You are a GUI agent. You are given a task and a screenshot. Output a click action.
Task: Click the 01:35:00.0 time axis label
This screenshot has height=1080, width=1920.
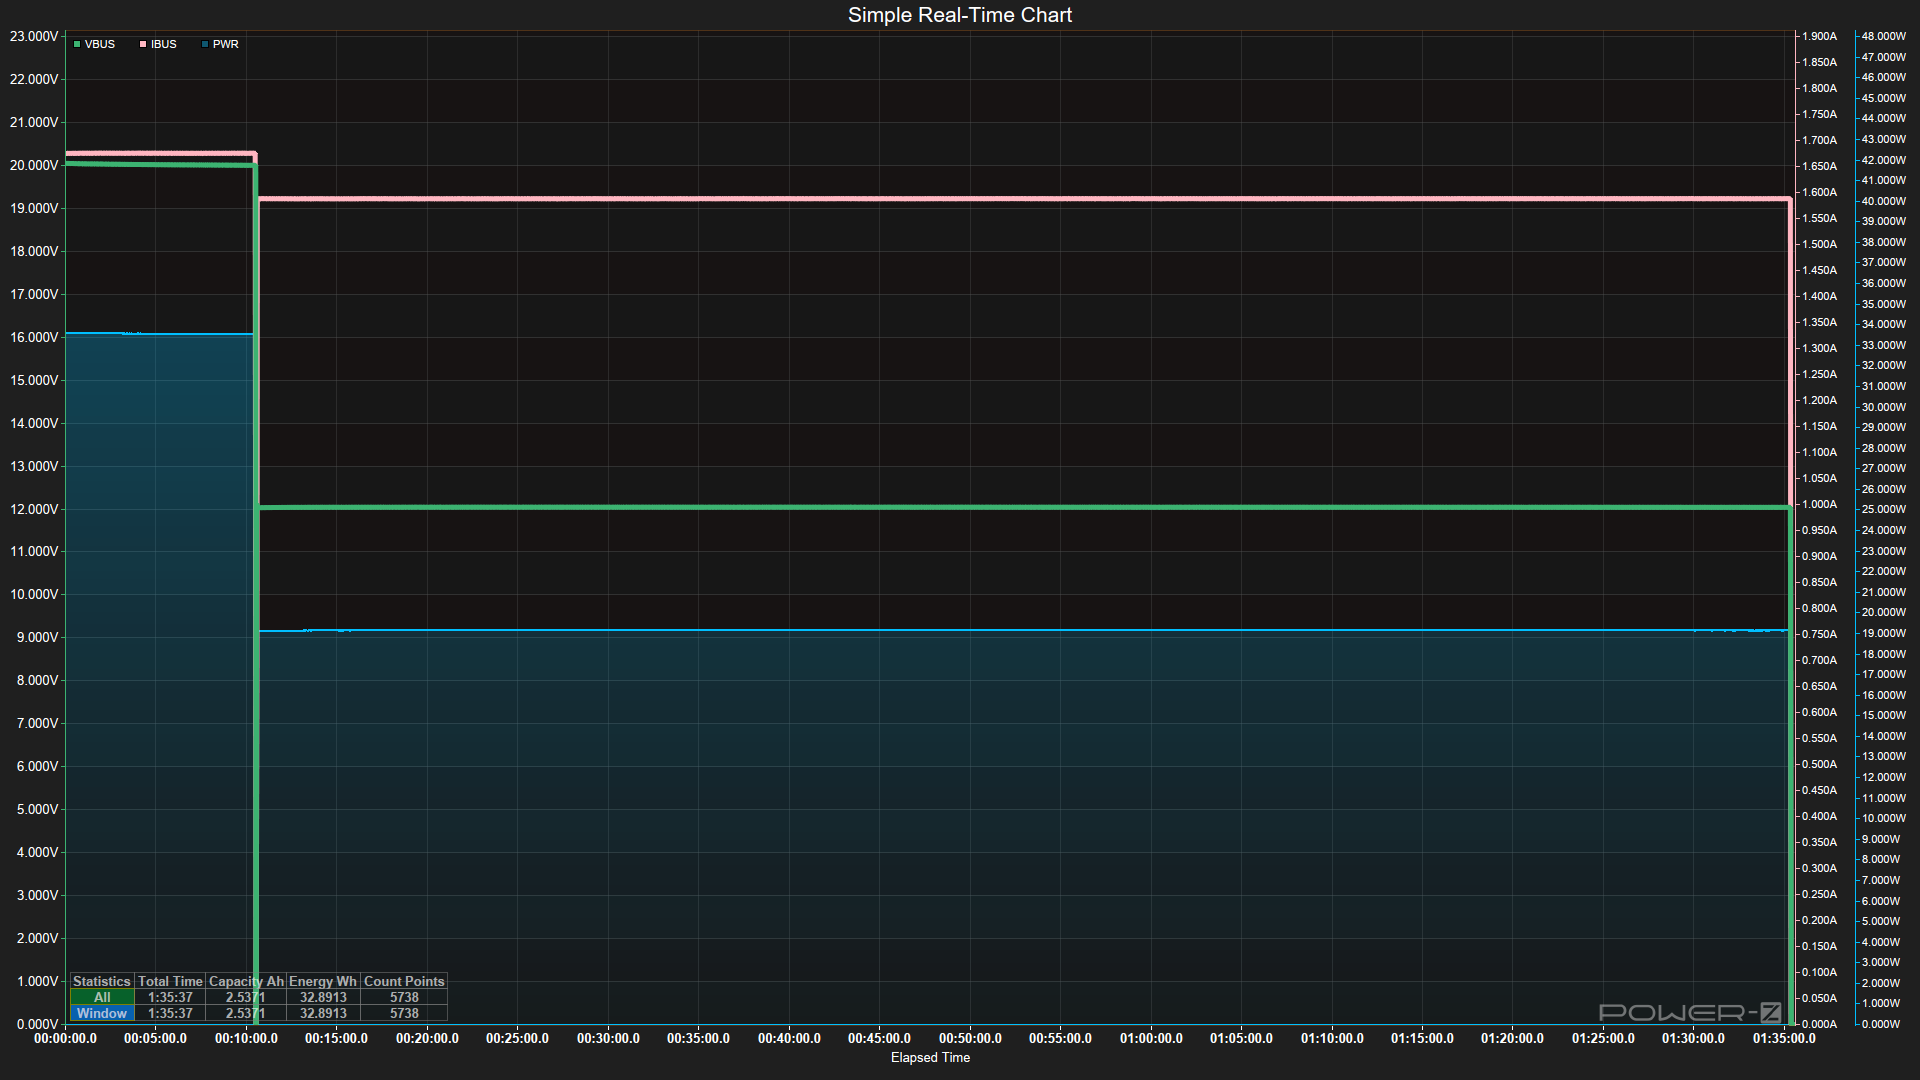1784,1038
